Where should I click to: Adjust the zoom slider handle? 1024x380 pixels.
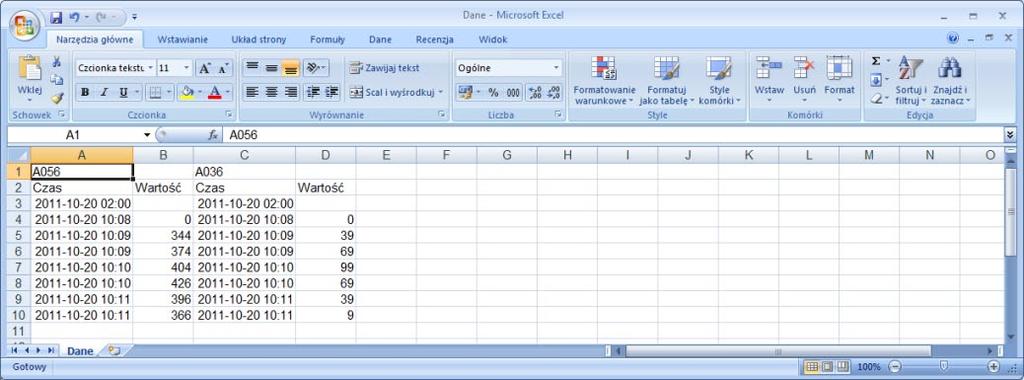click(x=943, y=367)
